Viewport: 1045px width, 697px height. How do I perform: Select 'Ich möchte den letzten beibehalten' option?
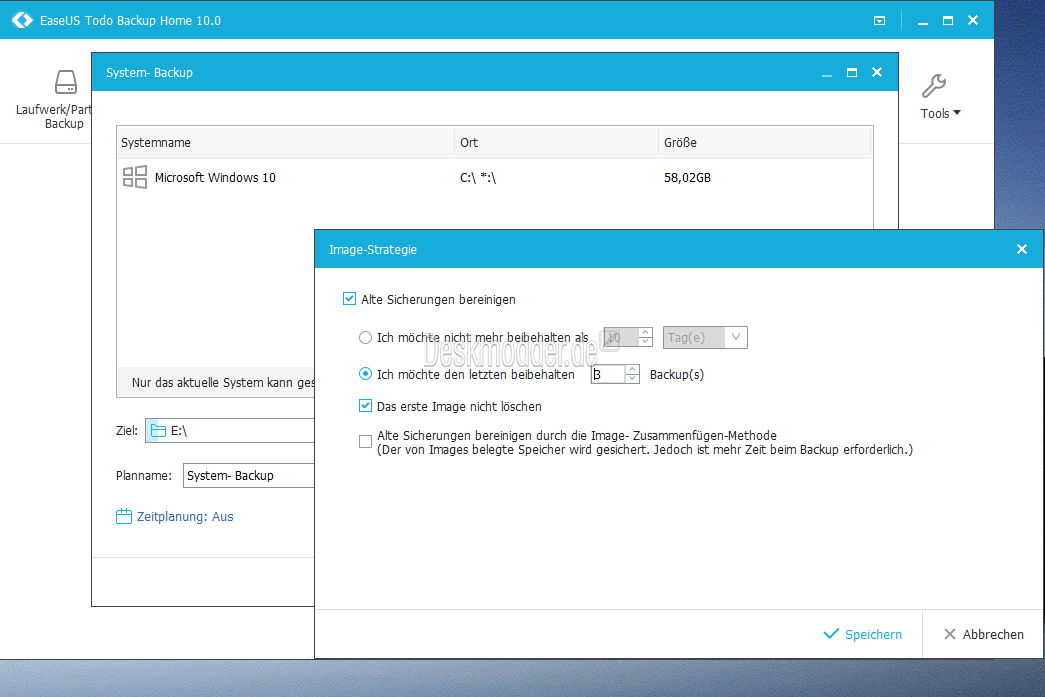365,374
